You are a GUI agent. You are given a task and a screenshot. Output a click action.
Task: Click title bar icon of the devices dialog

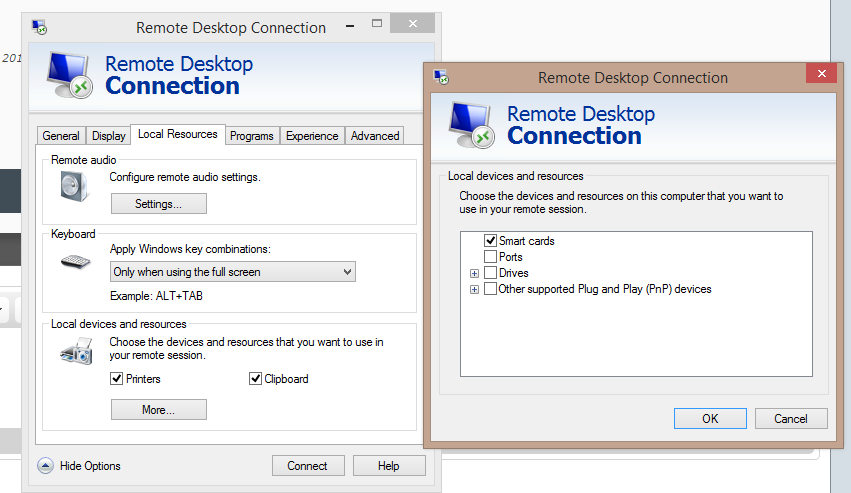coord(441,77)
